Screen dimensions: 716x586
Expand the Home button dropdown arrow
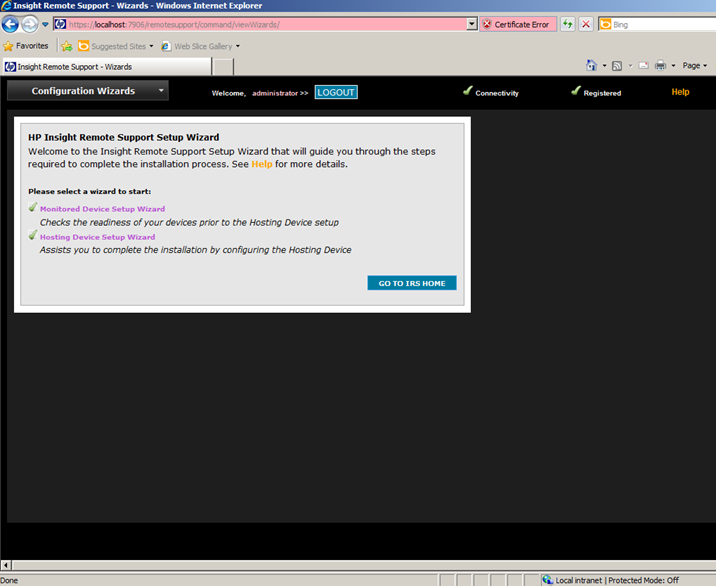tap(604, 66)
